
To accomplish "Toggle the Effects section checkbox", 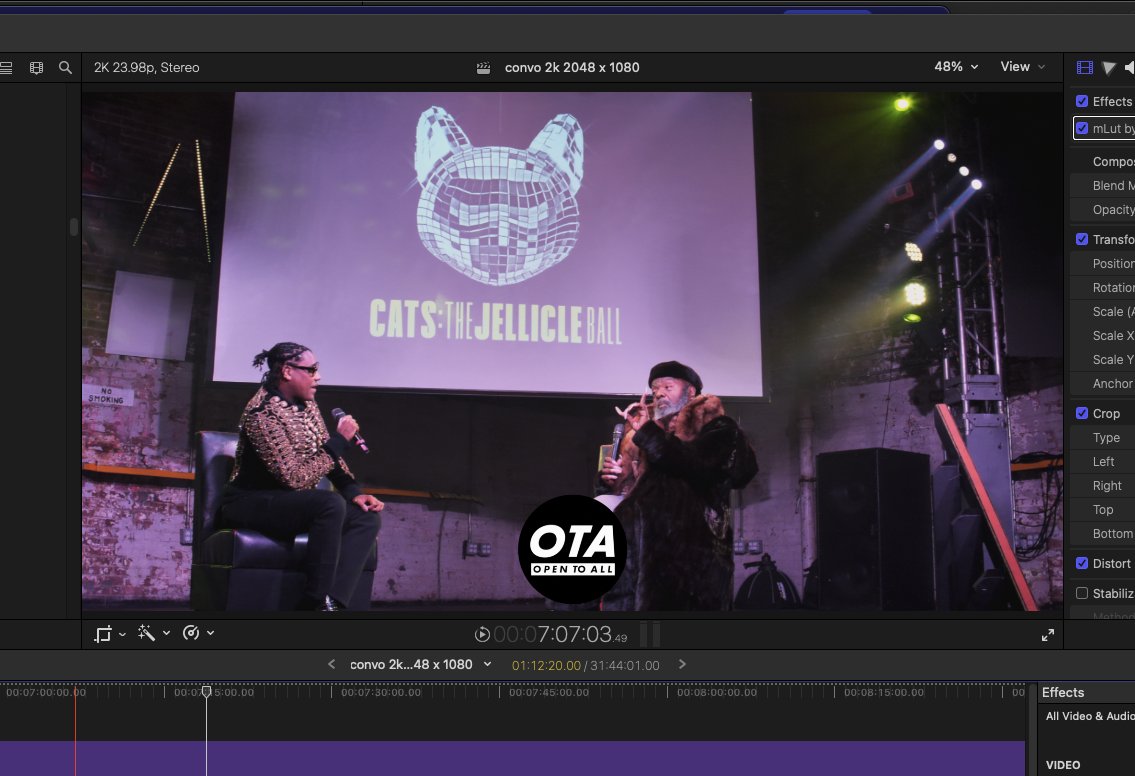I will coord(1082,101).
